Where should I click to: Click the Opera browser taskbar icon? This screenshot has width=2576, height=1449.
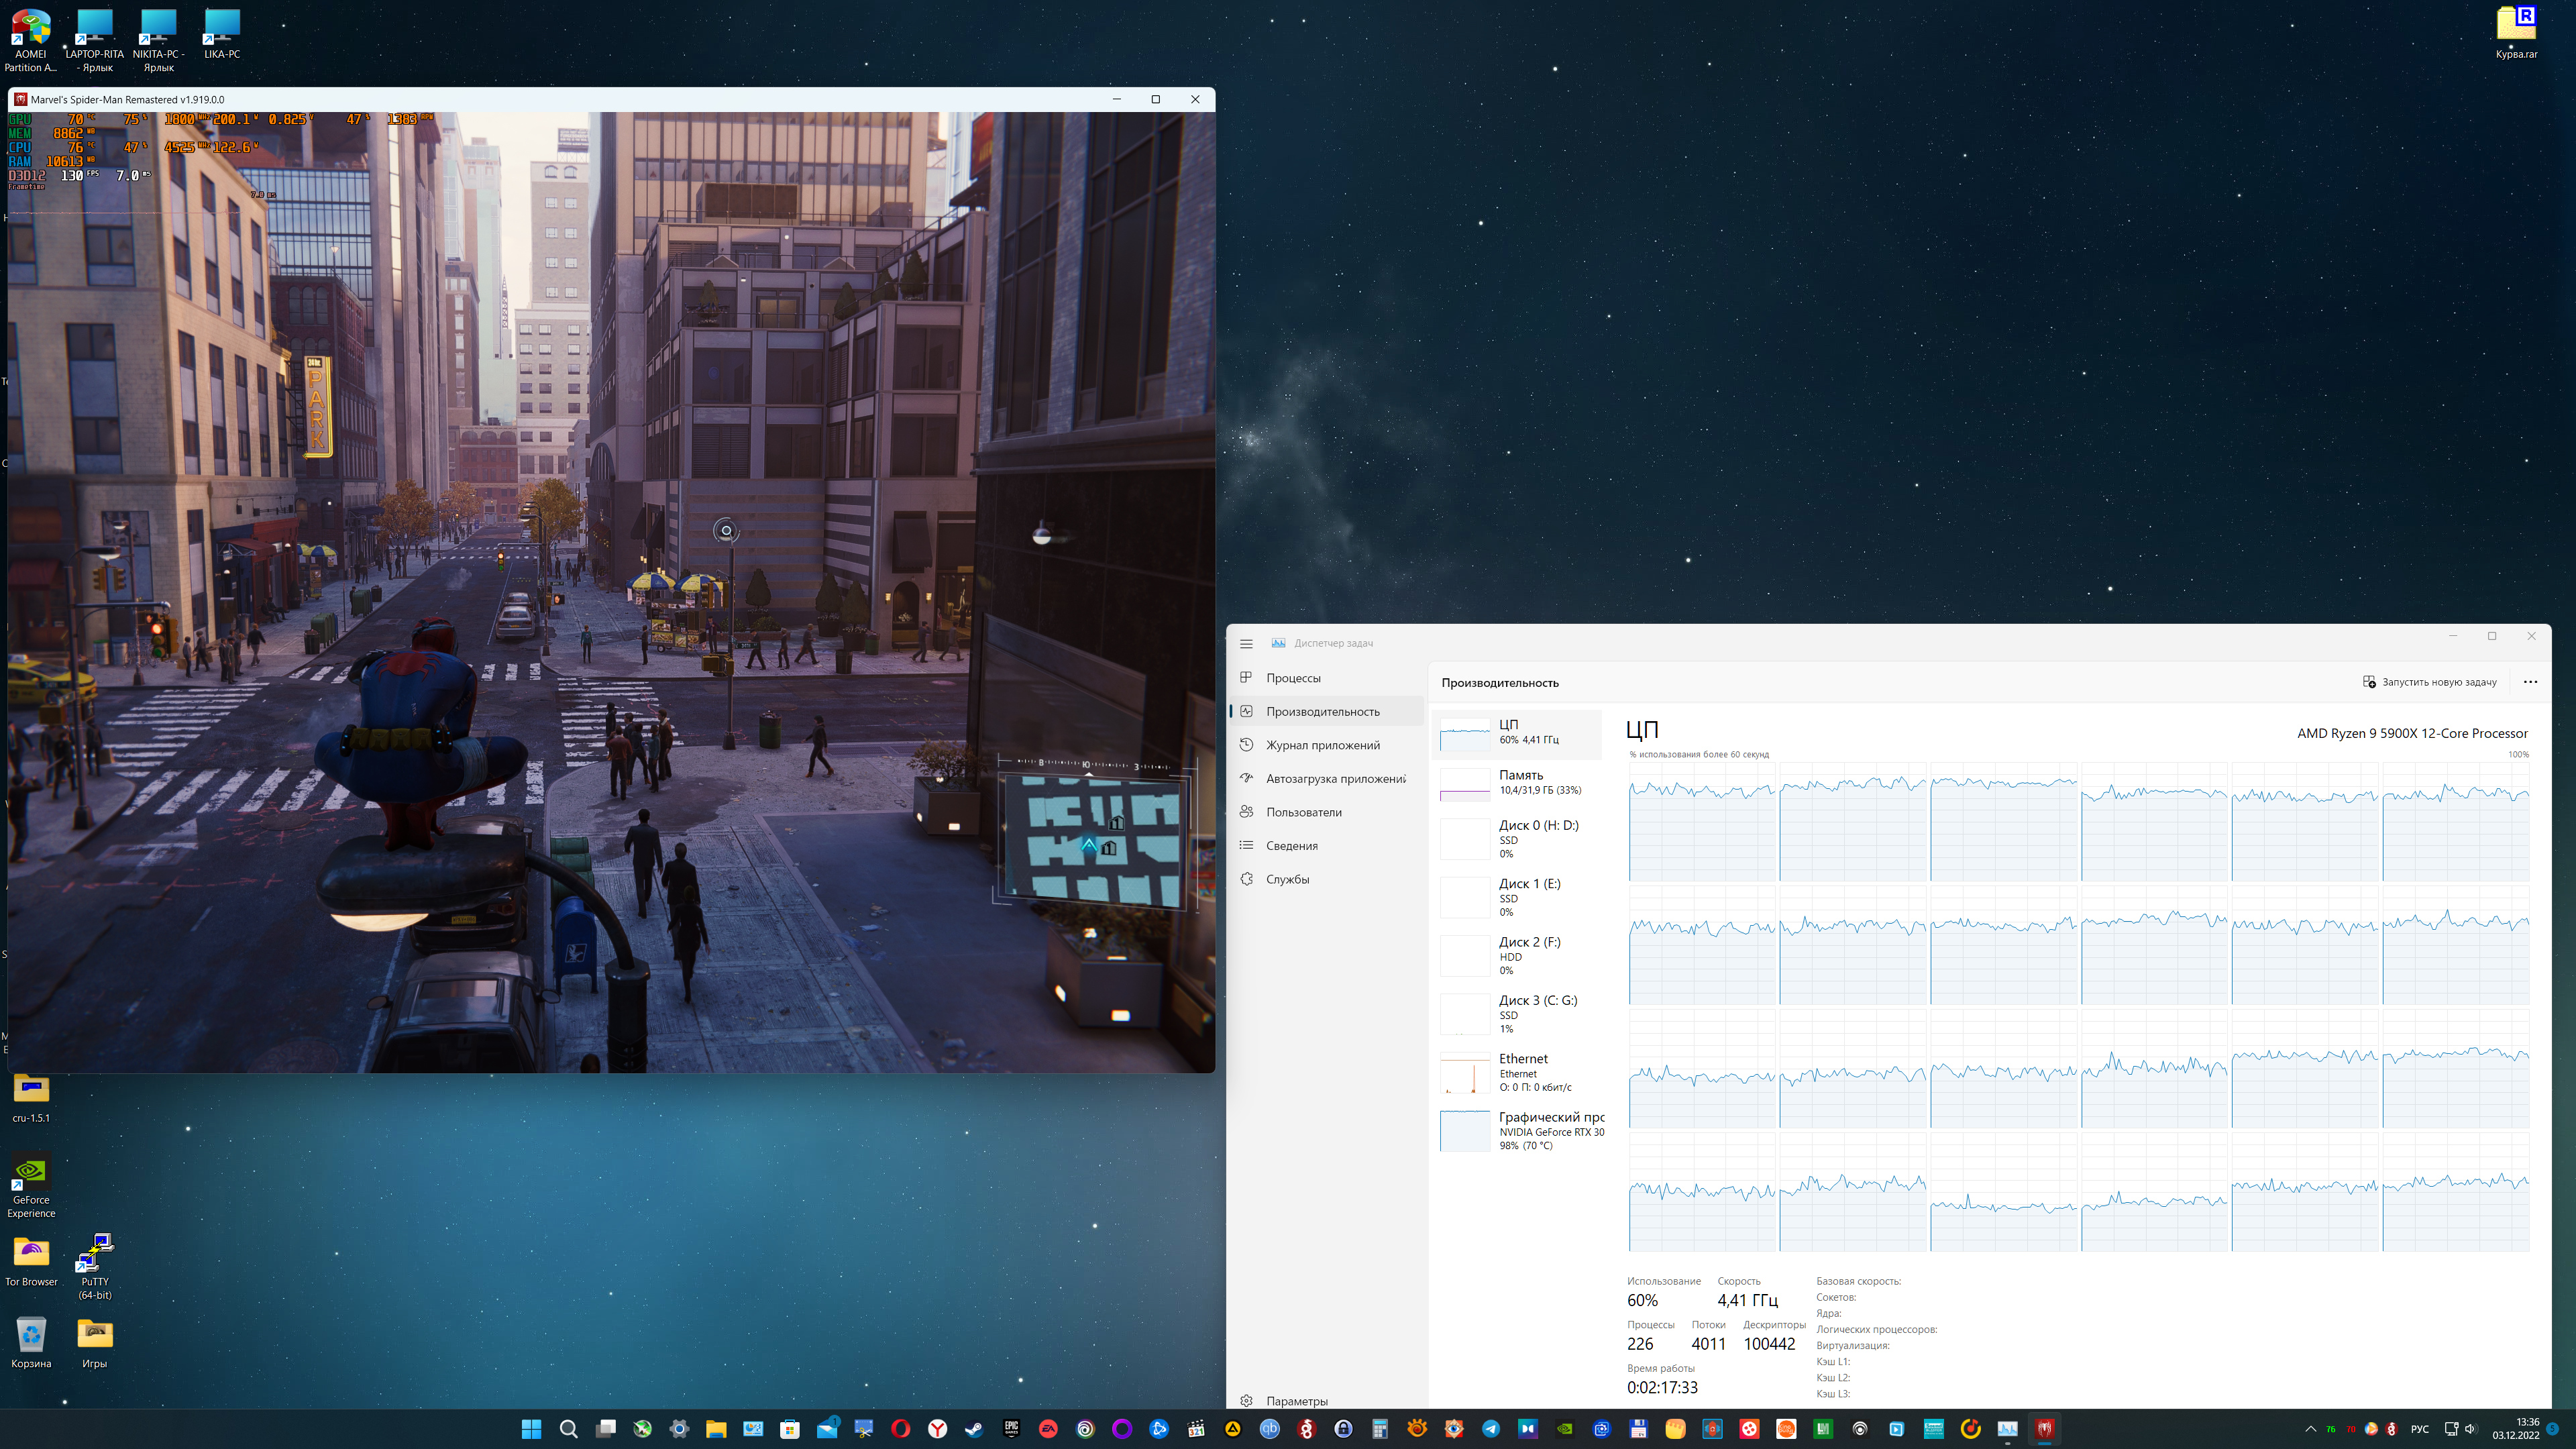point(900,1429)
